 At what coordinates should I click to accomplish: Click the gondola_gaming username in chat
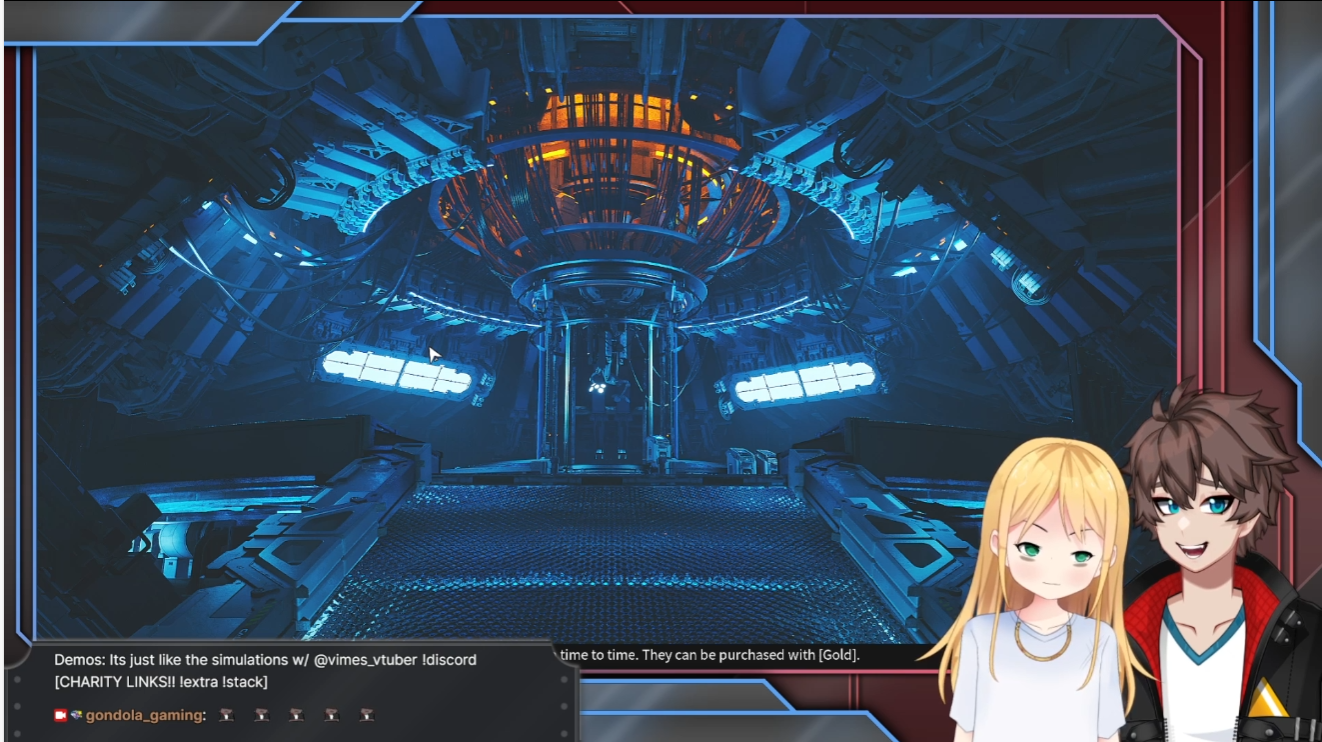[143, 715]
